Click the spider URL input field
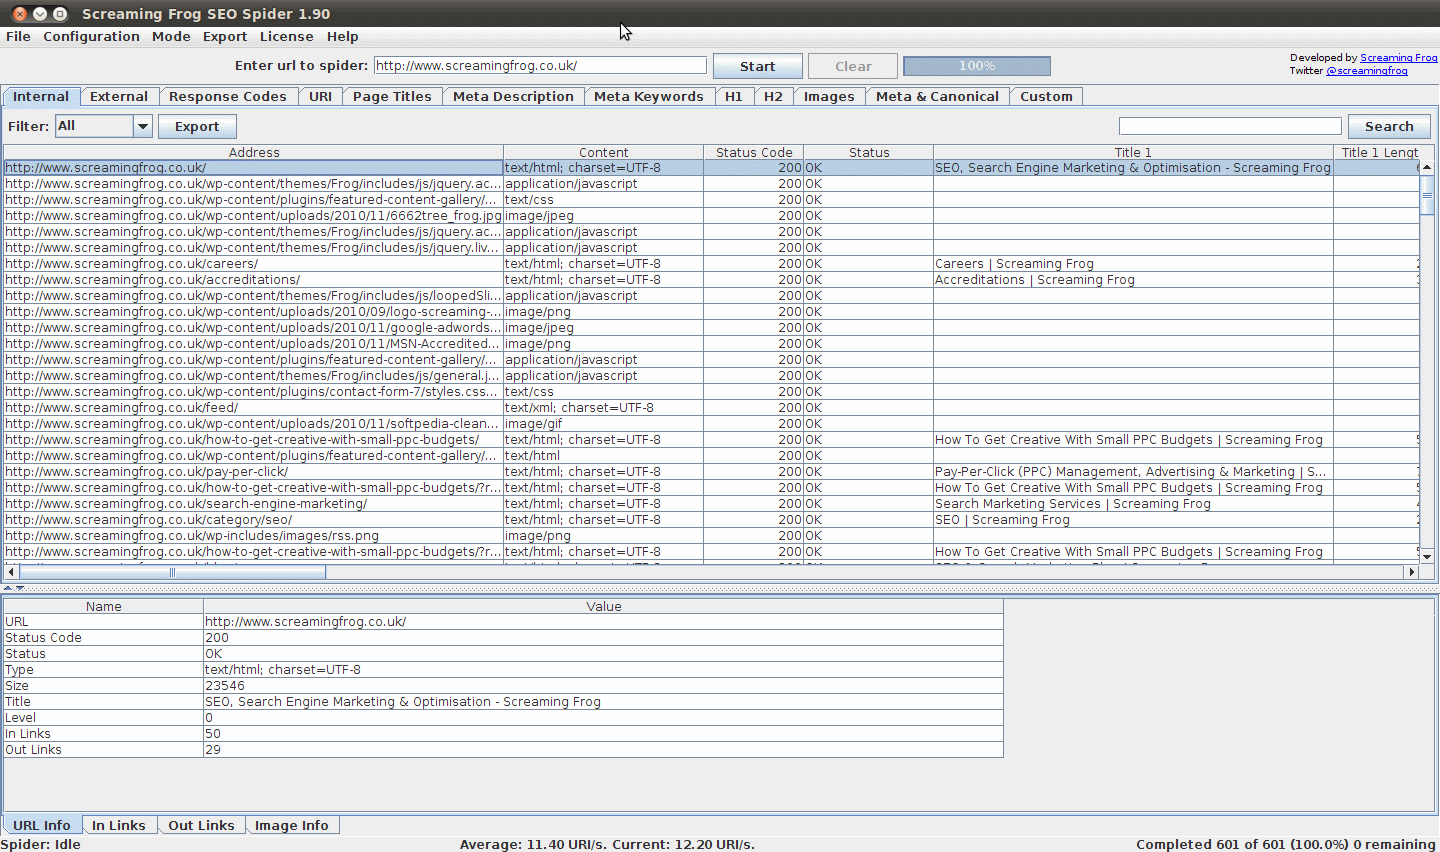 (x=540, y=65)
